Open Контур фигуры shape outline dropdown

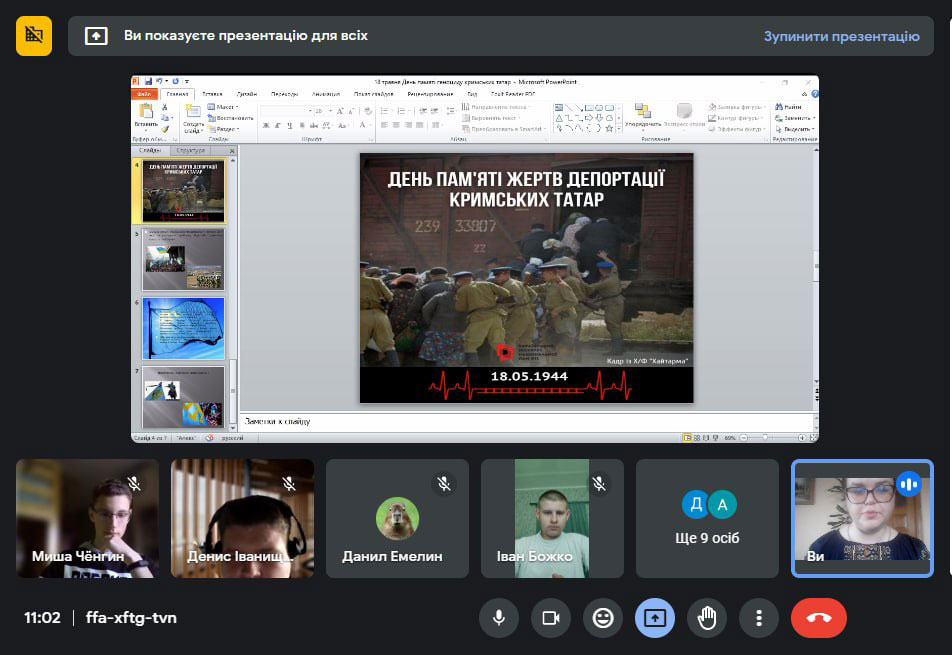tap(738, 118)
